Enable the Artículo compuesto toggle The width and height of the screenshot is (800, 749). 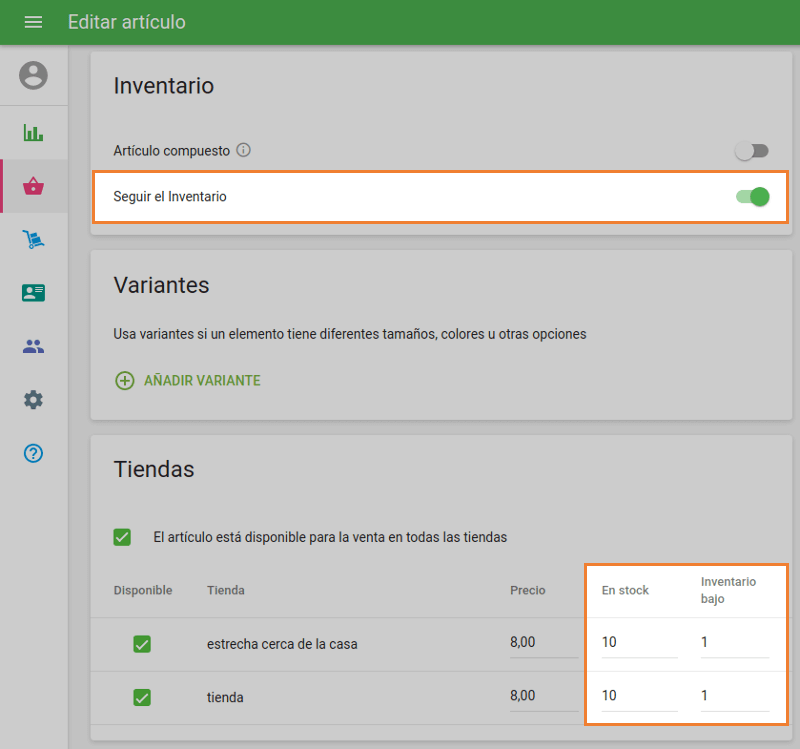pos(752,151)
